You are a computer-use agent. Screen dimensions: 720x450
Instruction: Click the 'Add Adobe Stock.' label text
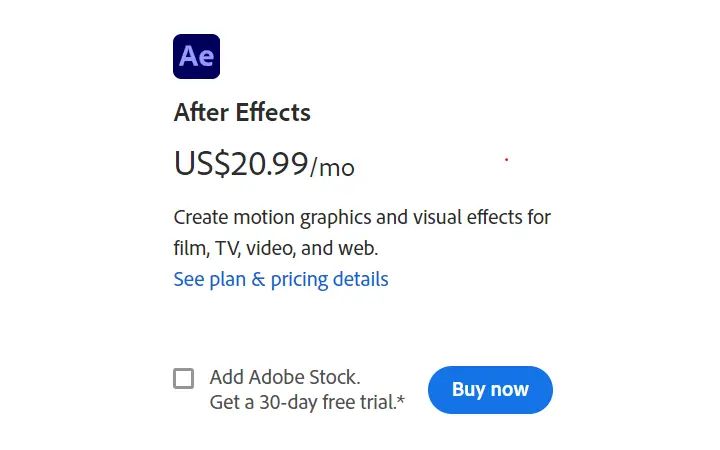coord(285,377)
